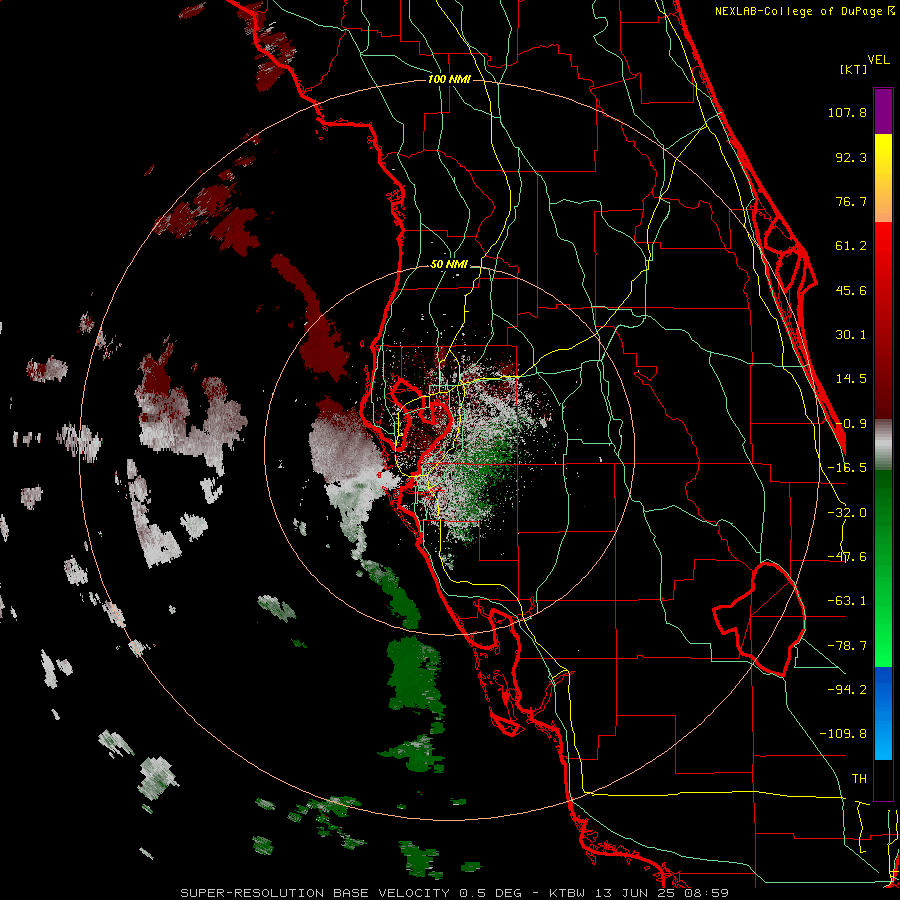Viewport: 900px width, 900px height.
Task: Click the yellow segment of the velocity color bar
Action: click(883, 178)
